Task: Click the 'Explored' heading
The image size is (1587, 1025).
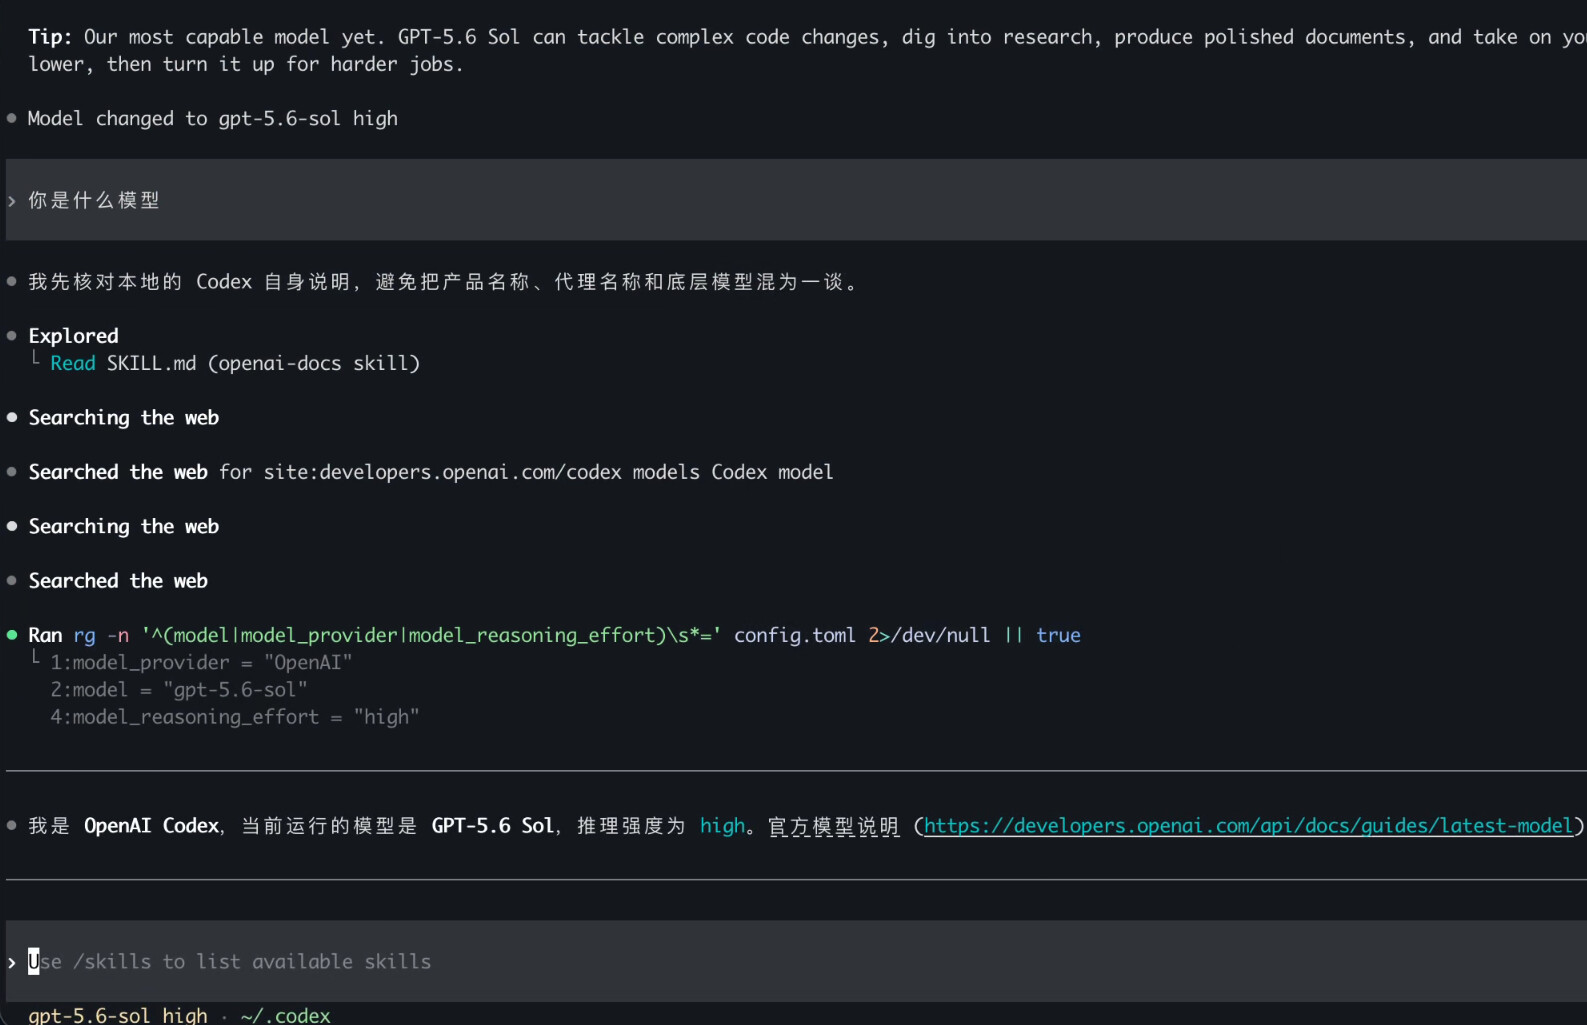Action: coord(73,336)
